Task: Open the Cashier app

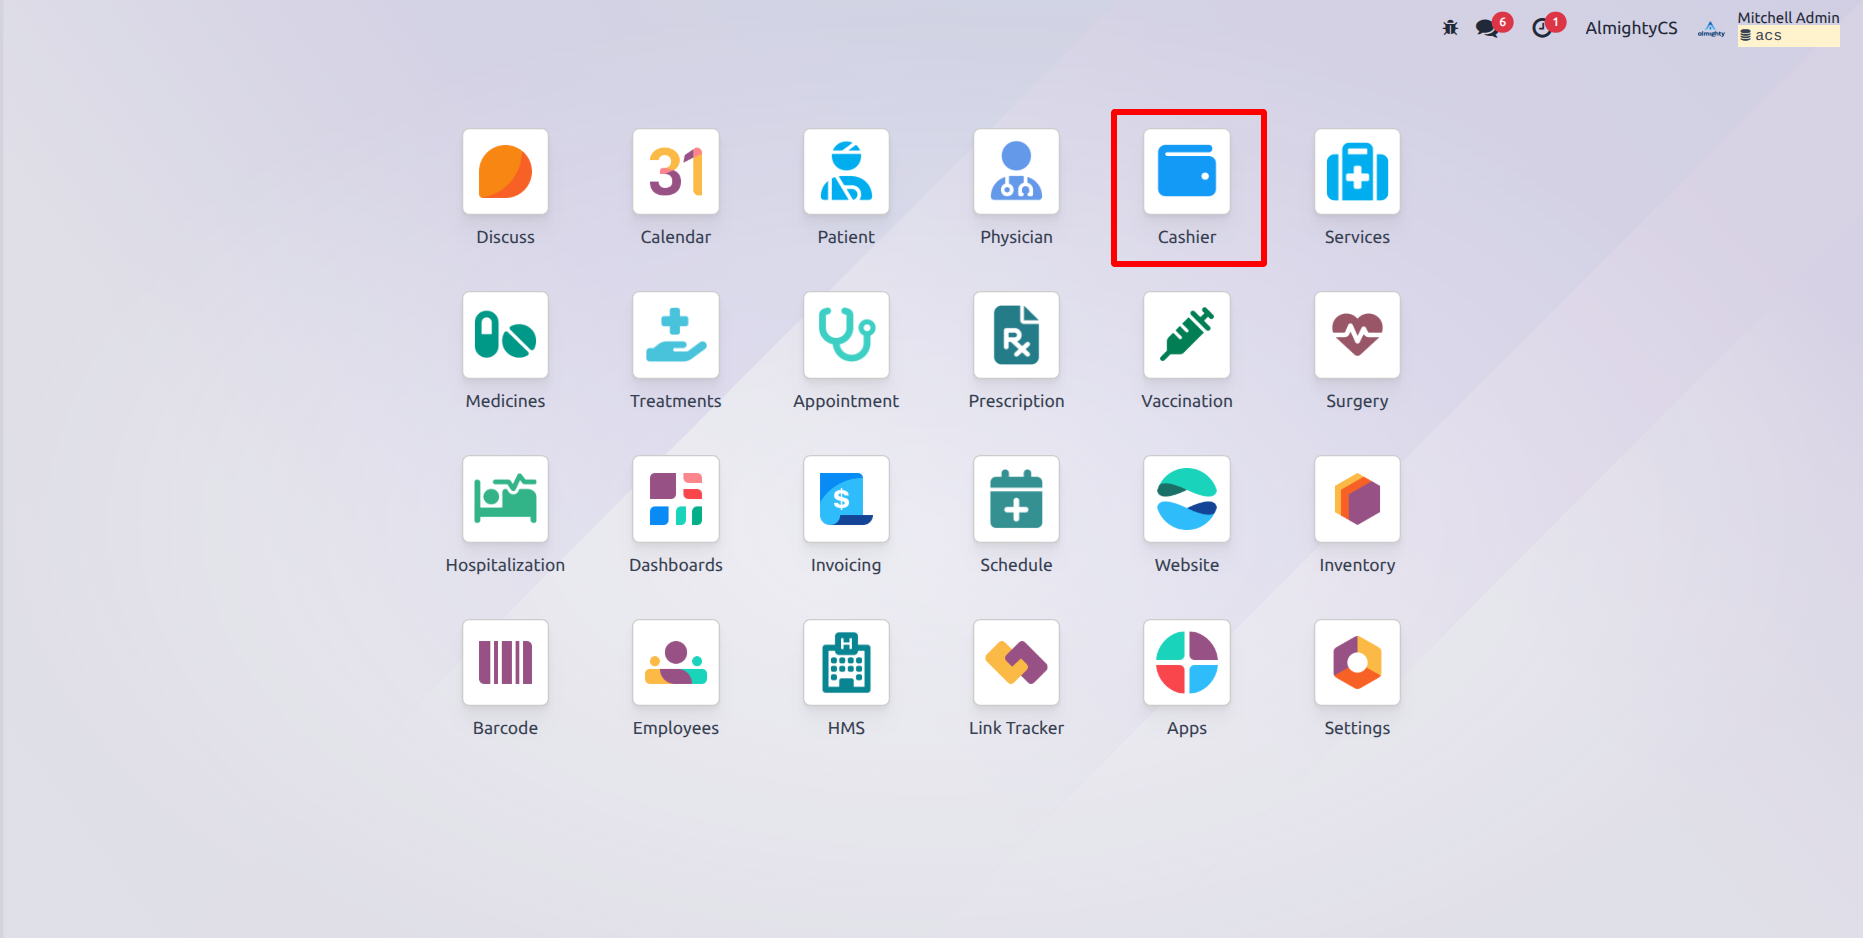Action: (x=1186, y=172)
